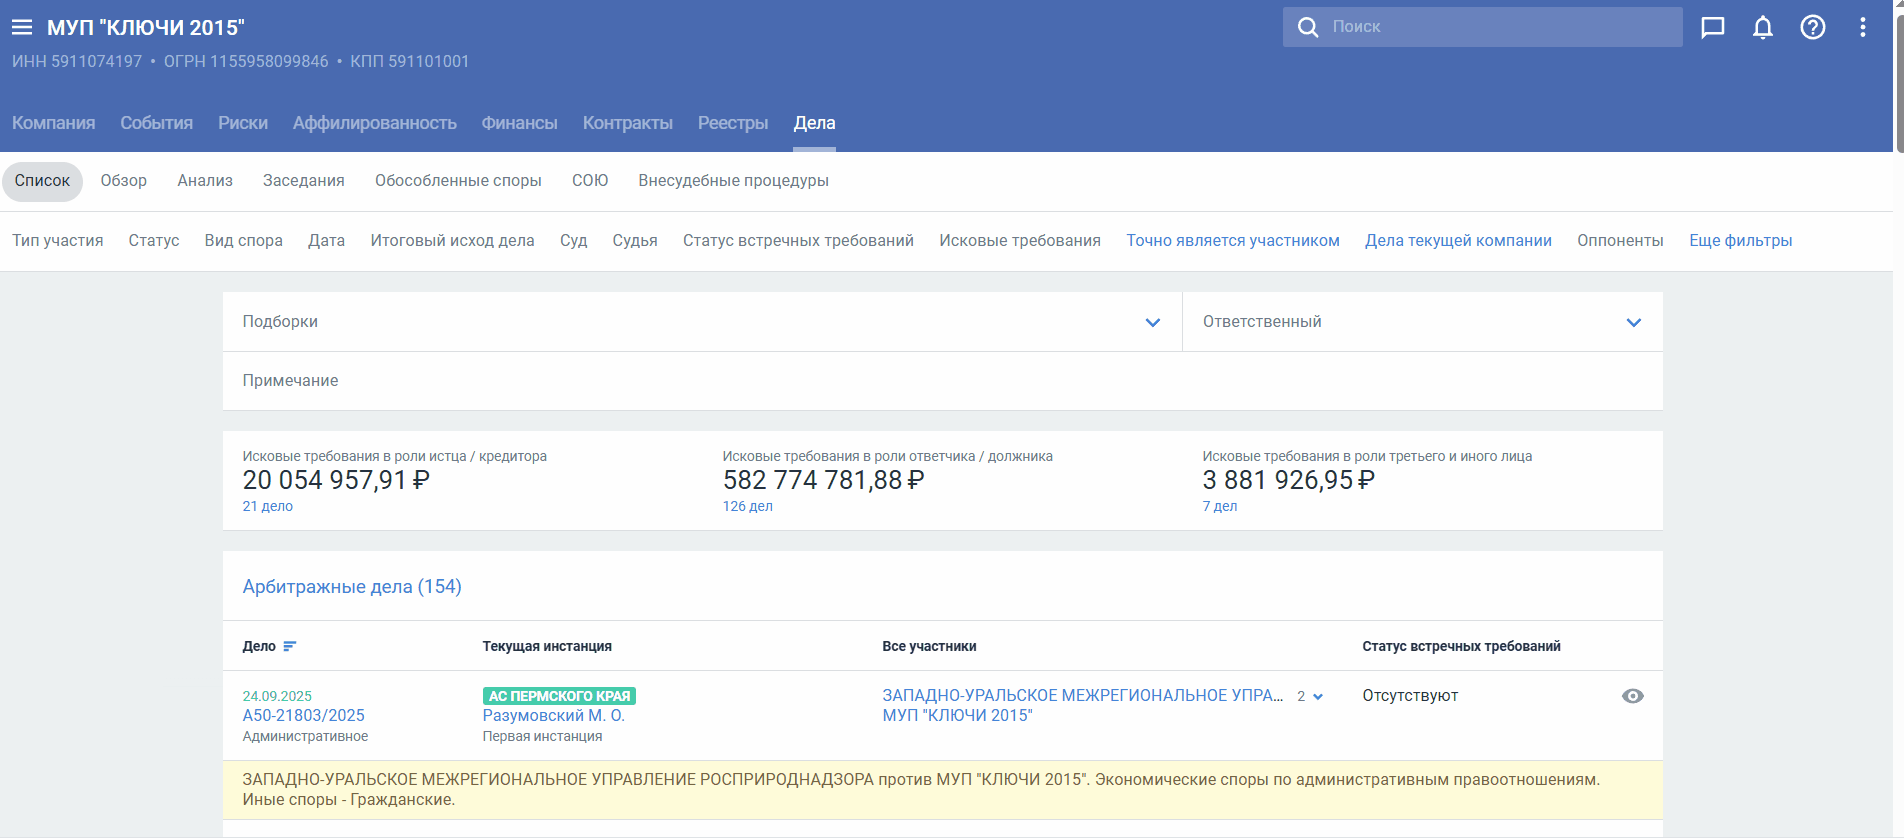Image resolution: width=1904 pixels, height=838 pixels.
Task: Open the Еще фильтры filter option
Action: (x=1740, y=241)
